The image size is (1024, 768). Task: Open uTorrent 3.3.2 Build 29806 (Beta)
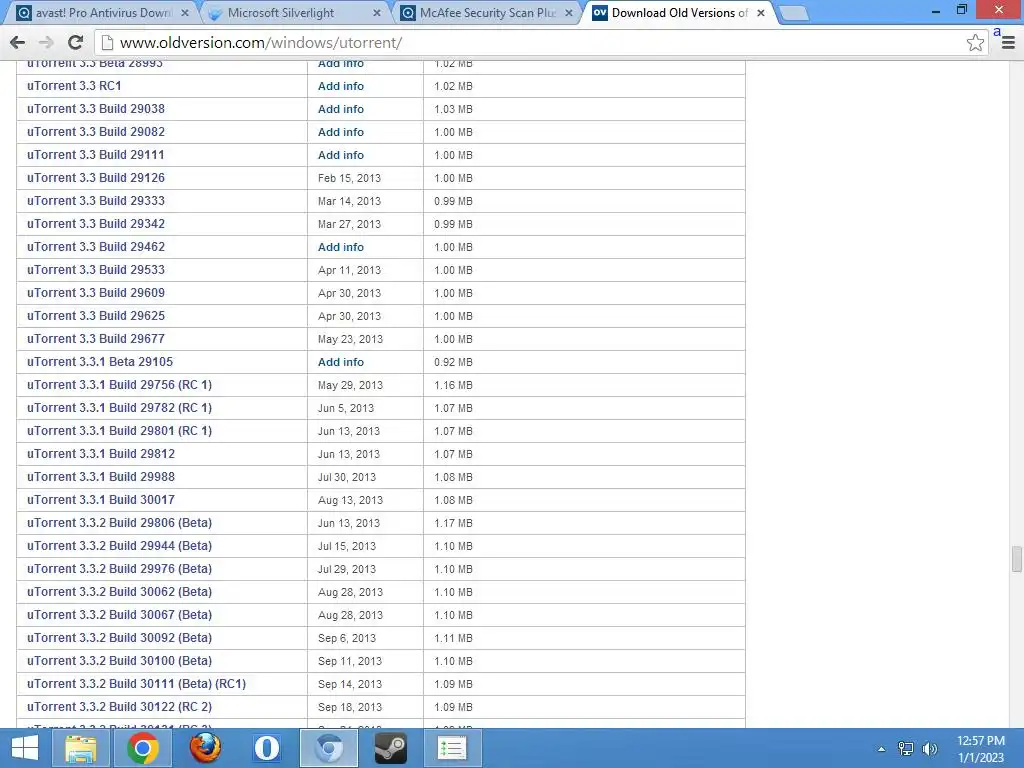pyautogui.click(x=120, y=522)
